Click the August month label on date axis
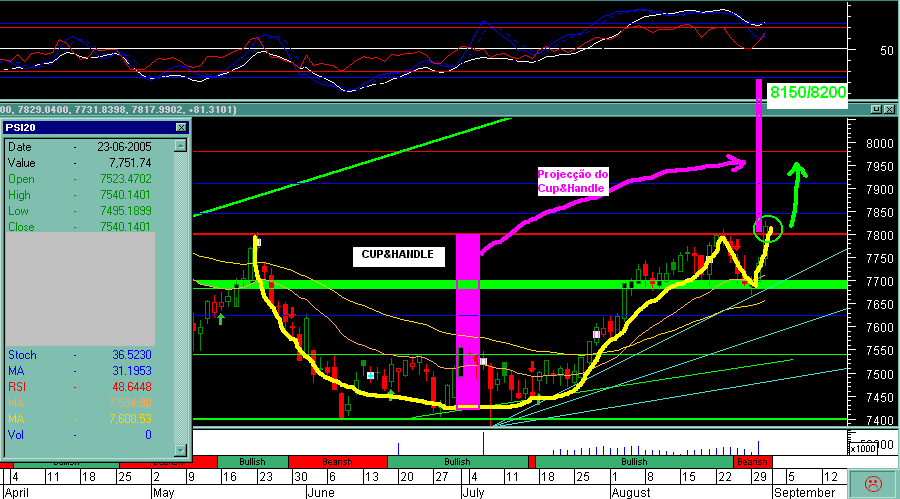Image resolution: width=900 pixels, height=499 pixels. (631, 493)
